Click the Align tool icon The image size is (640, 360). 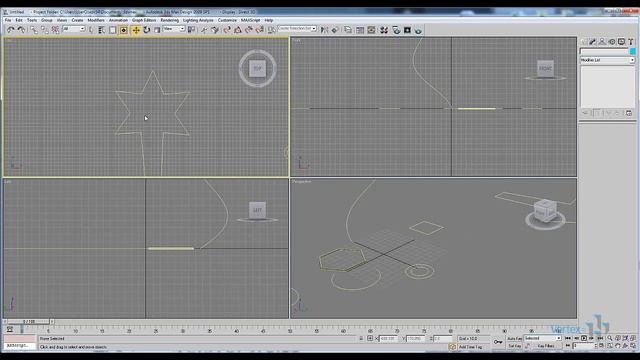[335, 30]
